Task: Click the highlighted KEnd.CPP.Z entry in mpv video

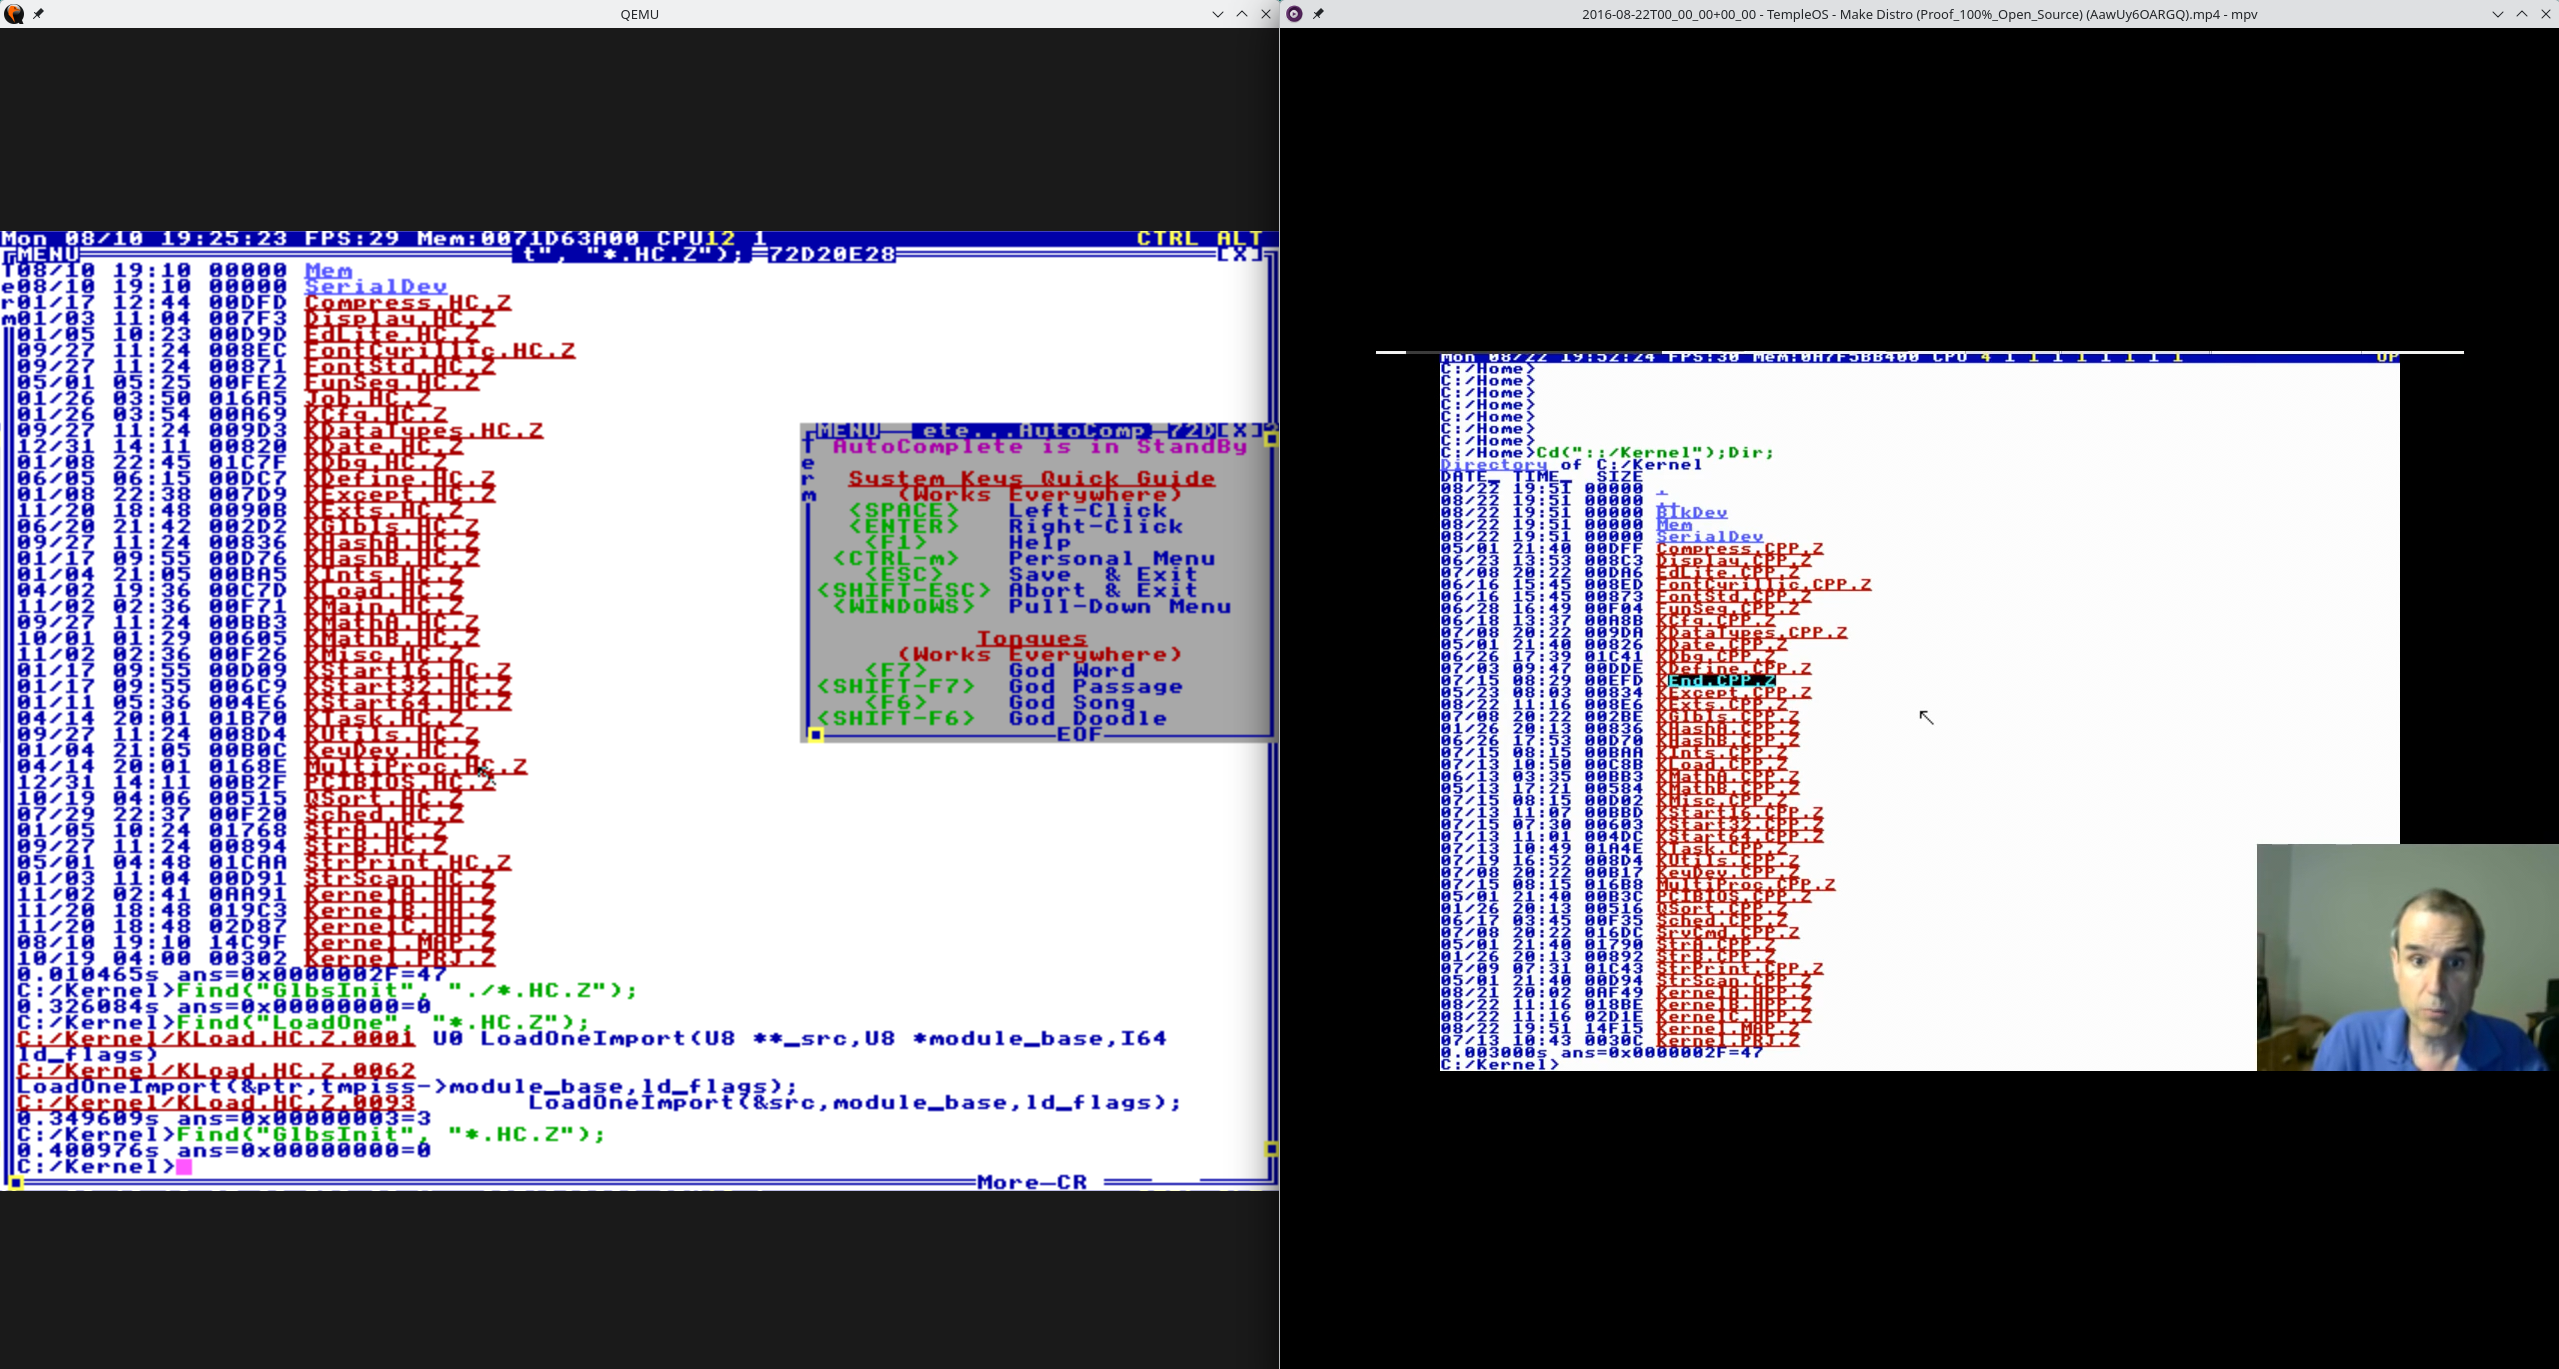Action: pos(1716,681)
